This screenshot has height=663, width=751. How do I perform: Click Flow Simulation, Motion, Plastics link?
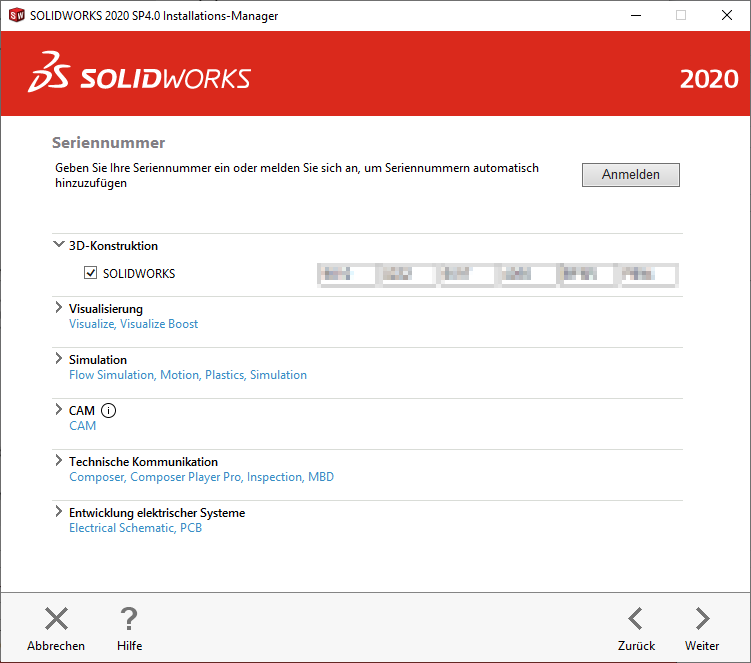pyautogui.click(x=187, y=375)
